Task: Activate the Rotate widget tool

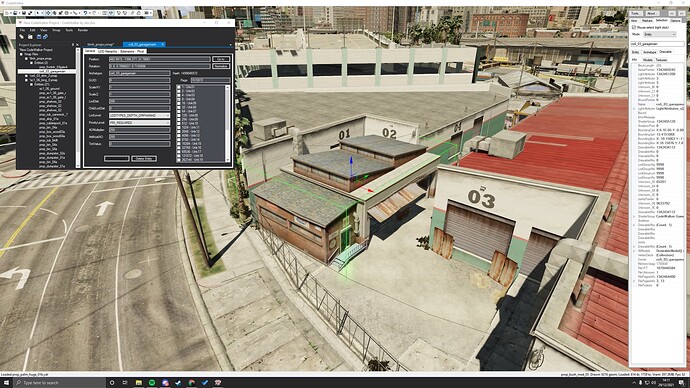Action: [55, 13]
